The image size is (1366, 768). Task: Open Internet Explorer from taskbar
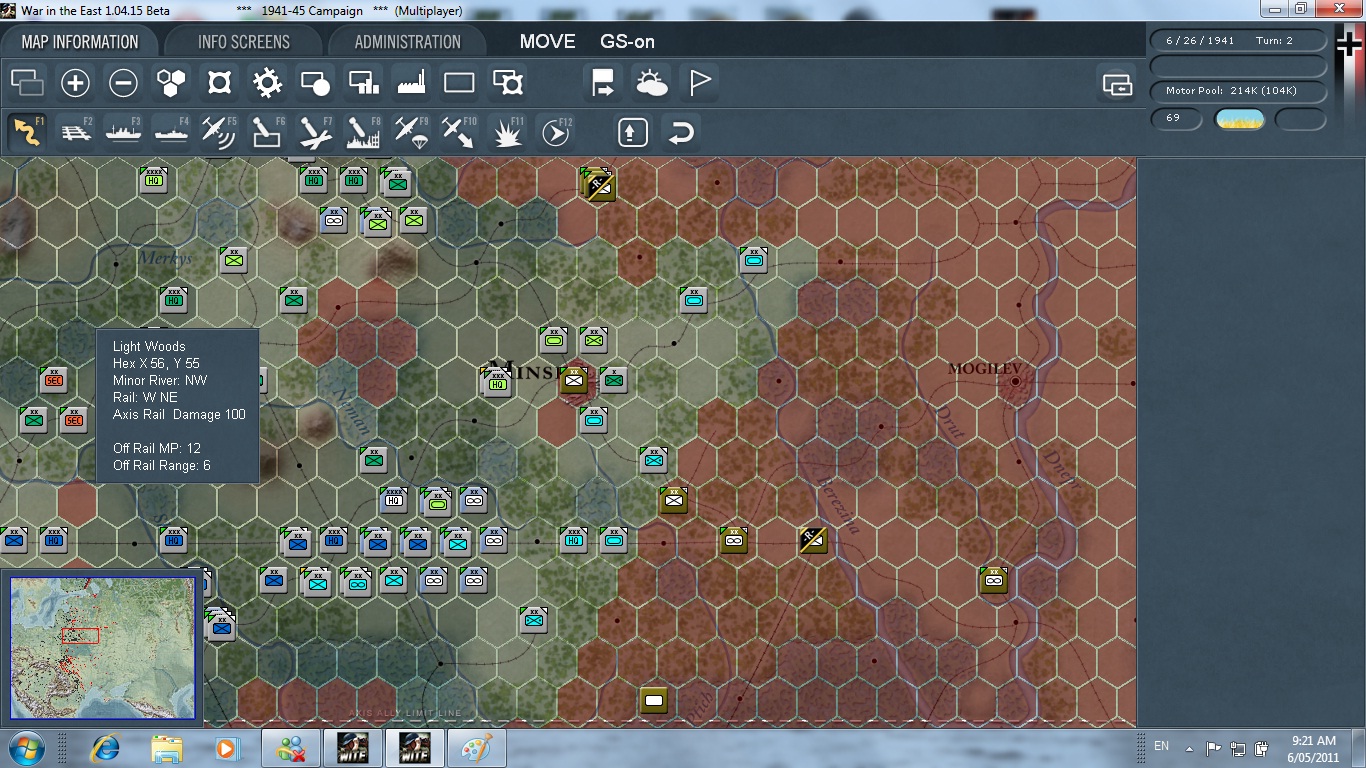click(x=105, y=748)
